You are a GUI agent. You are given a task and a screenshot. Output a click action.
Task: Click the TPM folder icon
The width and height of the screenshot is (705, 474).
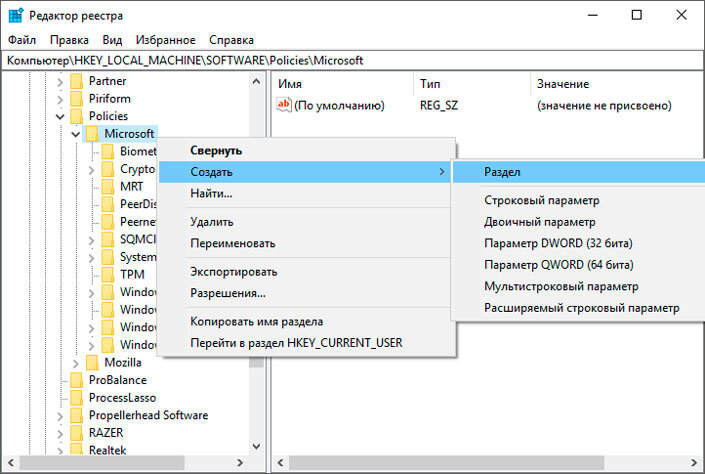point(108,274)
